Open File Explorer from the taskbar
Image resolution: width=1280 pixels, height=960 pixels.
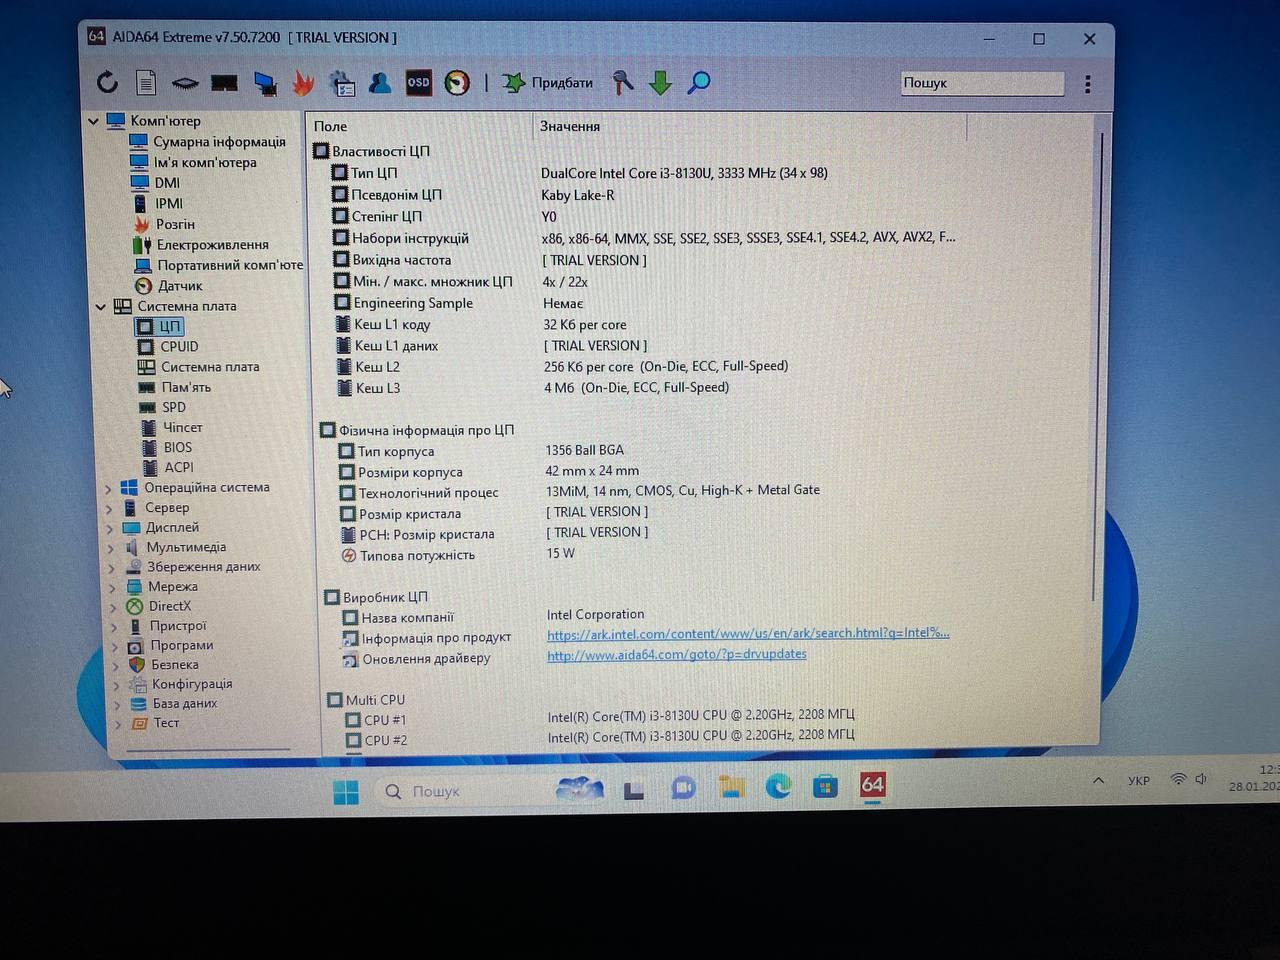point(732,788)
